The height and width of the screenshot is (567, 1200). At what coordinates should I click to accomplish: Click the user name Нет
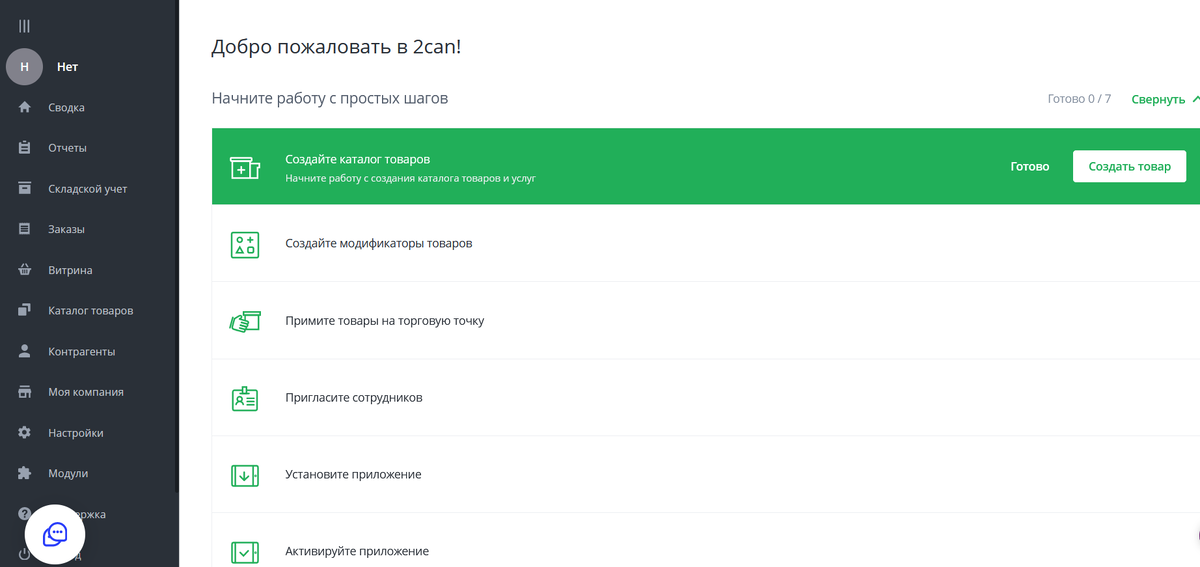[x=67, y=67]
